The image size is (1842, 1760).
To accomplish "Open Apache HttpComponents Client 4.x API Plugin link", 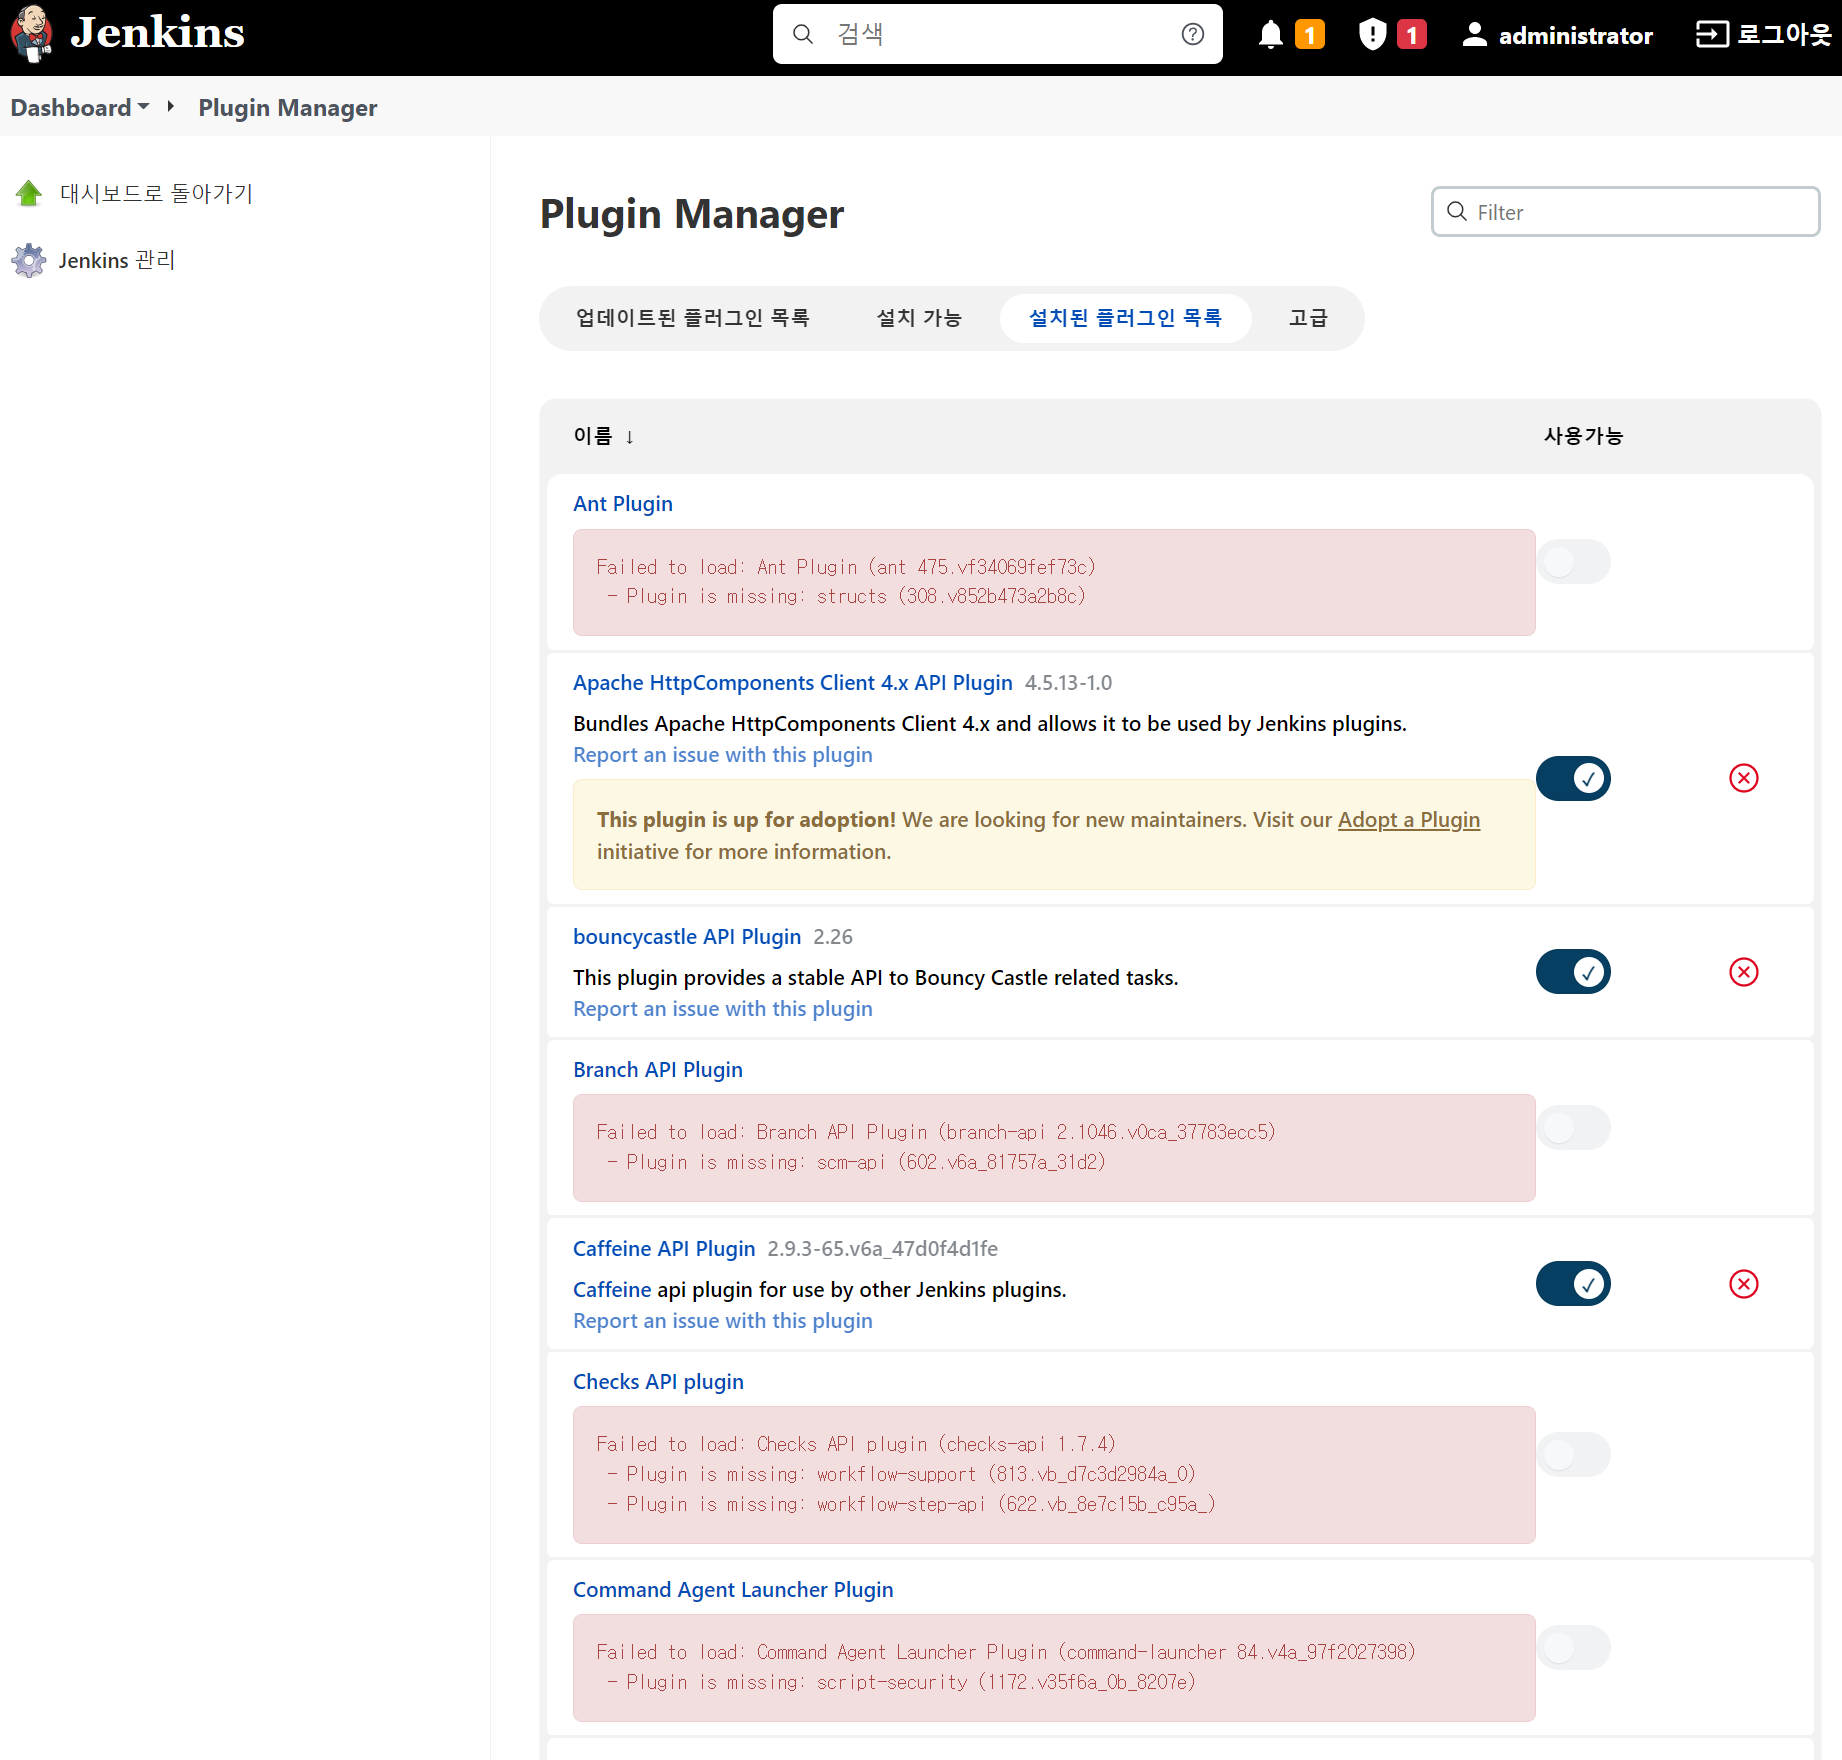I will pos(793,683).
